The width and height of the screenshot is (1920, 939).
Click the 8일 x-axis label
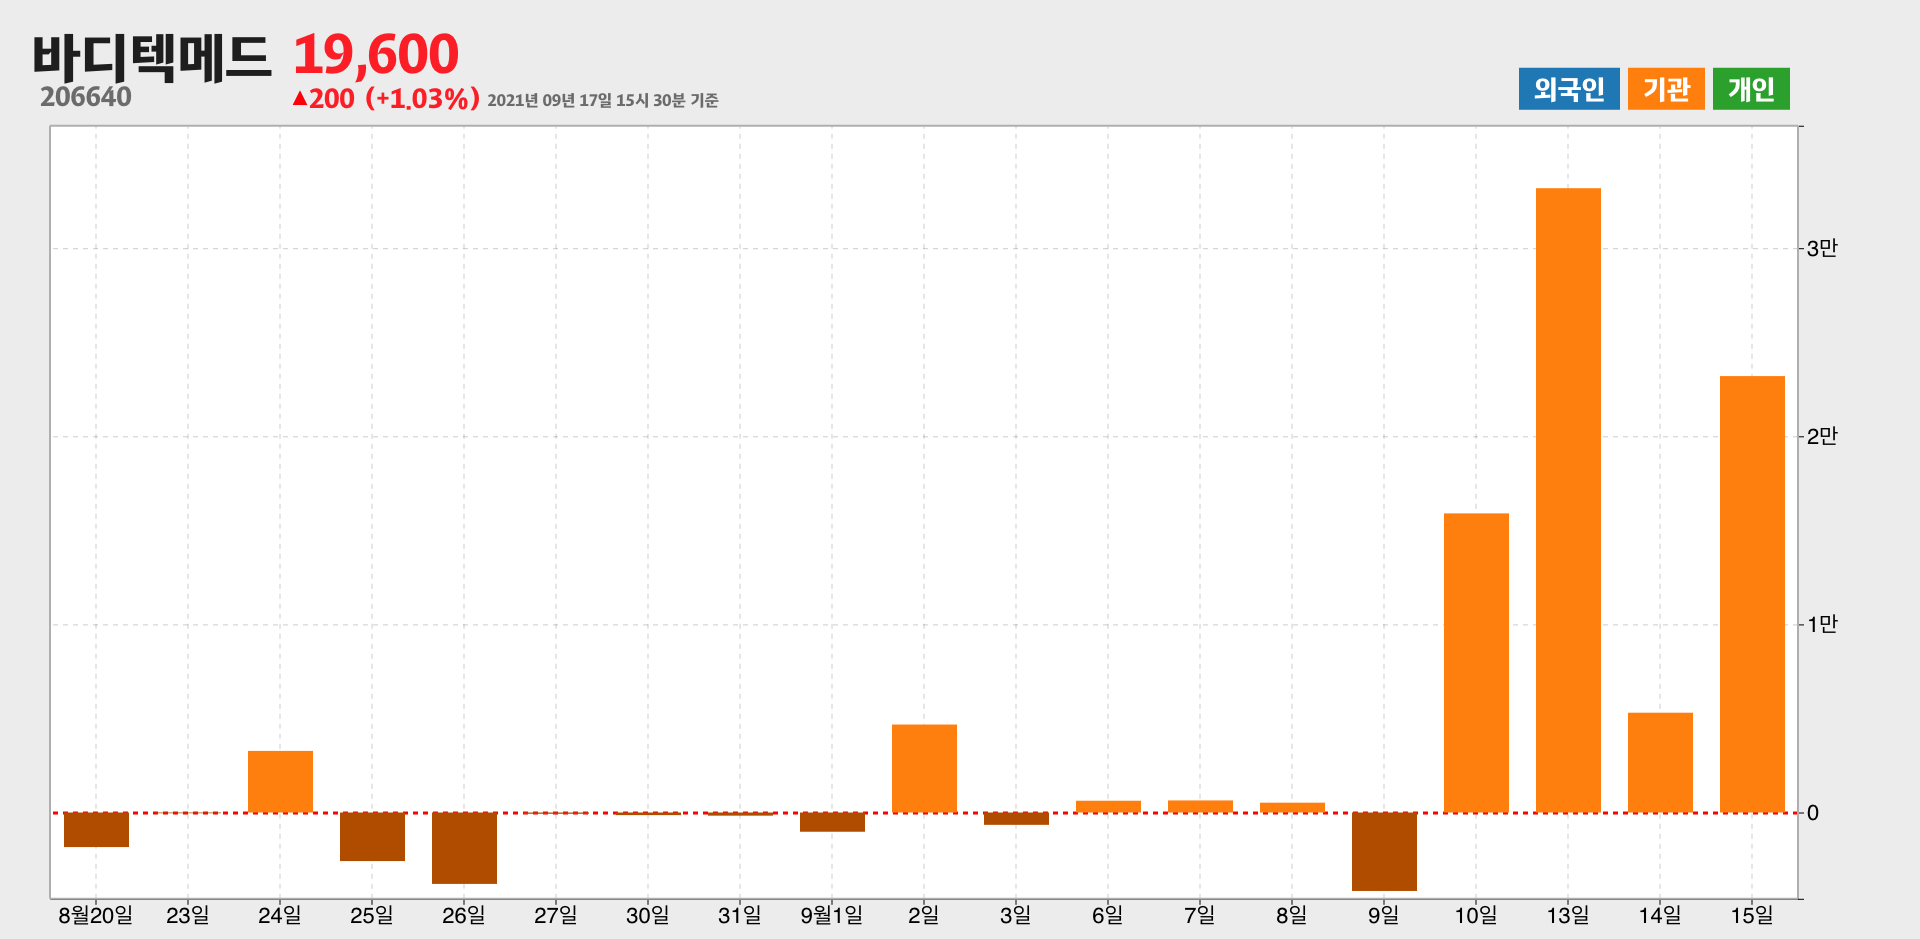pyautogui.click(x=1291, y=915)
